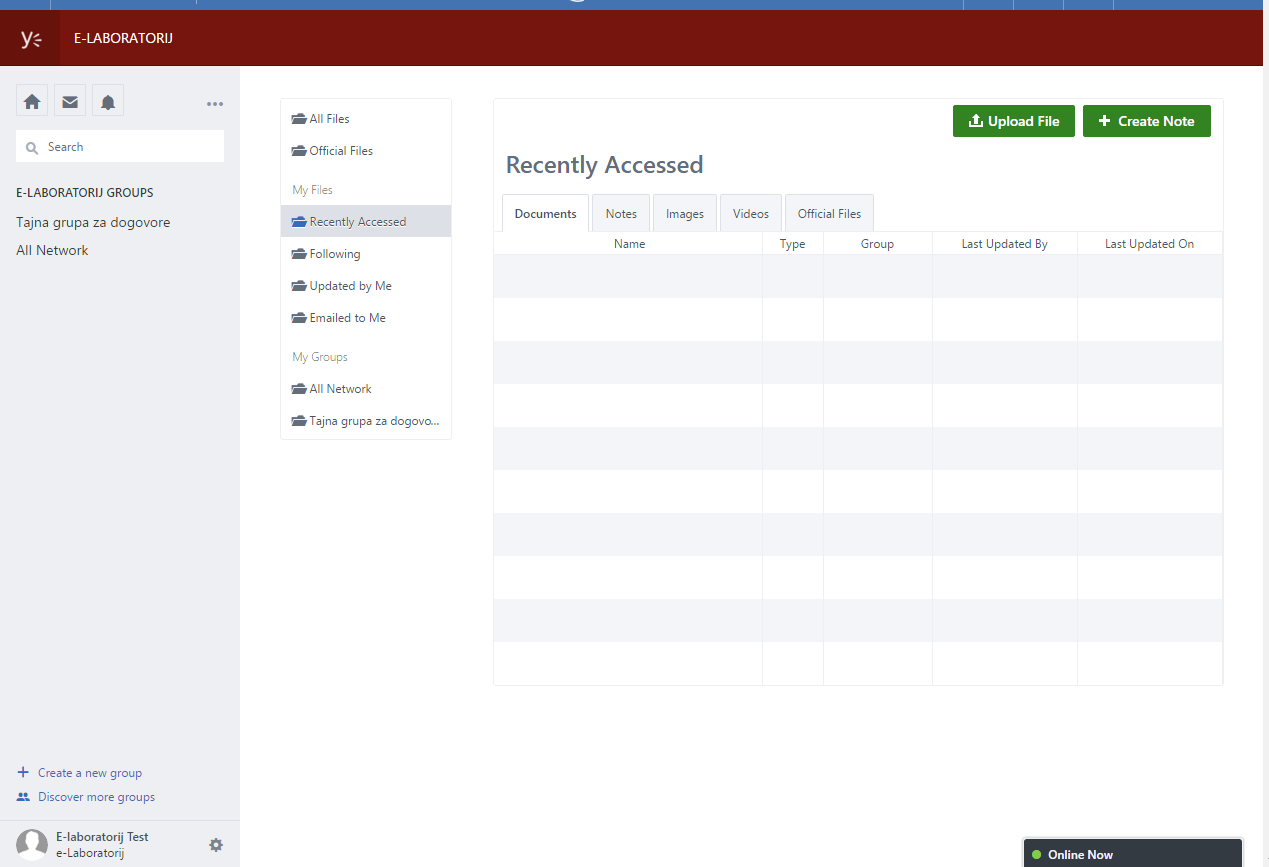
Task: Open the Inbox envelope icon
Action: coord(70,101)
